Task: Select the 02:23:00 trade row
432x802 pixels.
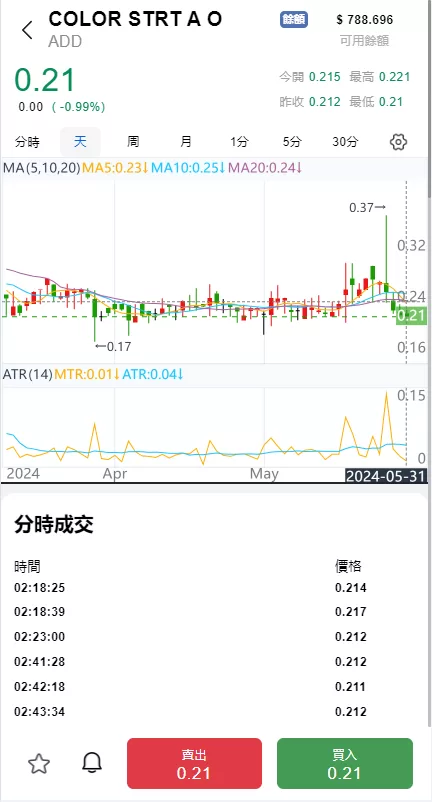Action: coord(213,637)
